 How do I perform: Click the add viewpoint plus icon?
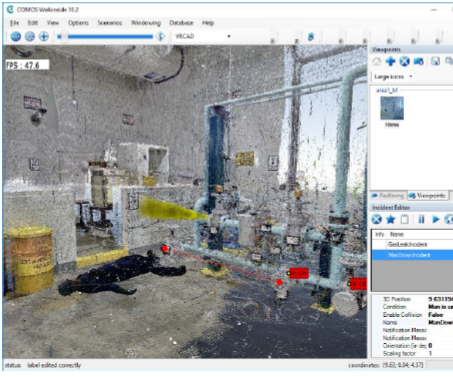(390, 61)
